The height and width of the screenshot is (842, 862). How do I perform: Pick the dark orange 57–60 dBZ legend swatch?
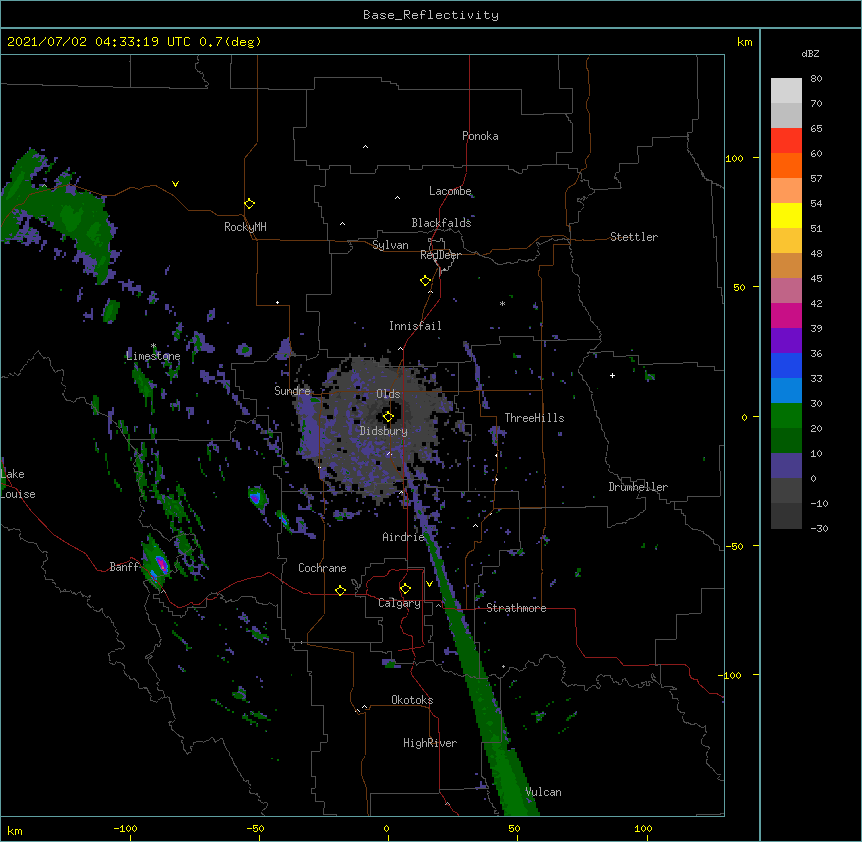[x=786, y=165]
